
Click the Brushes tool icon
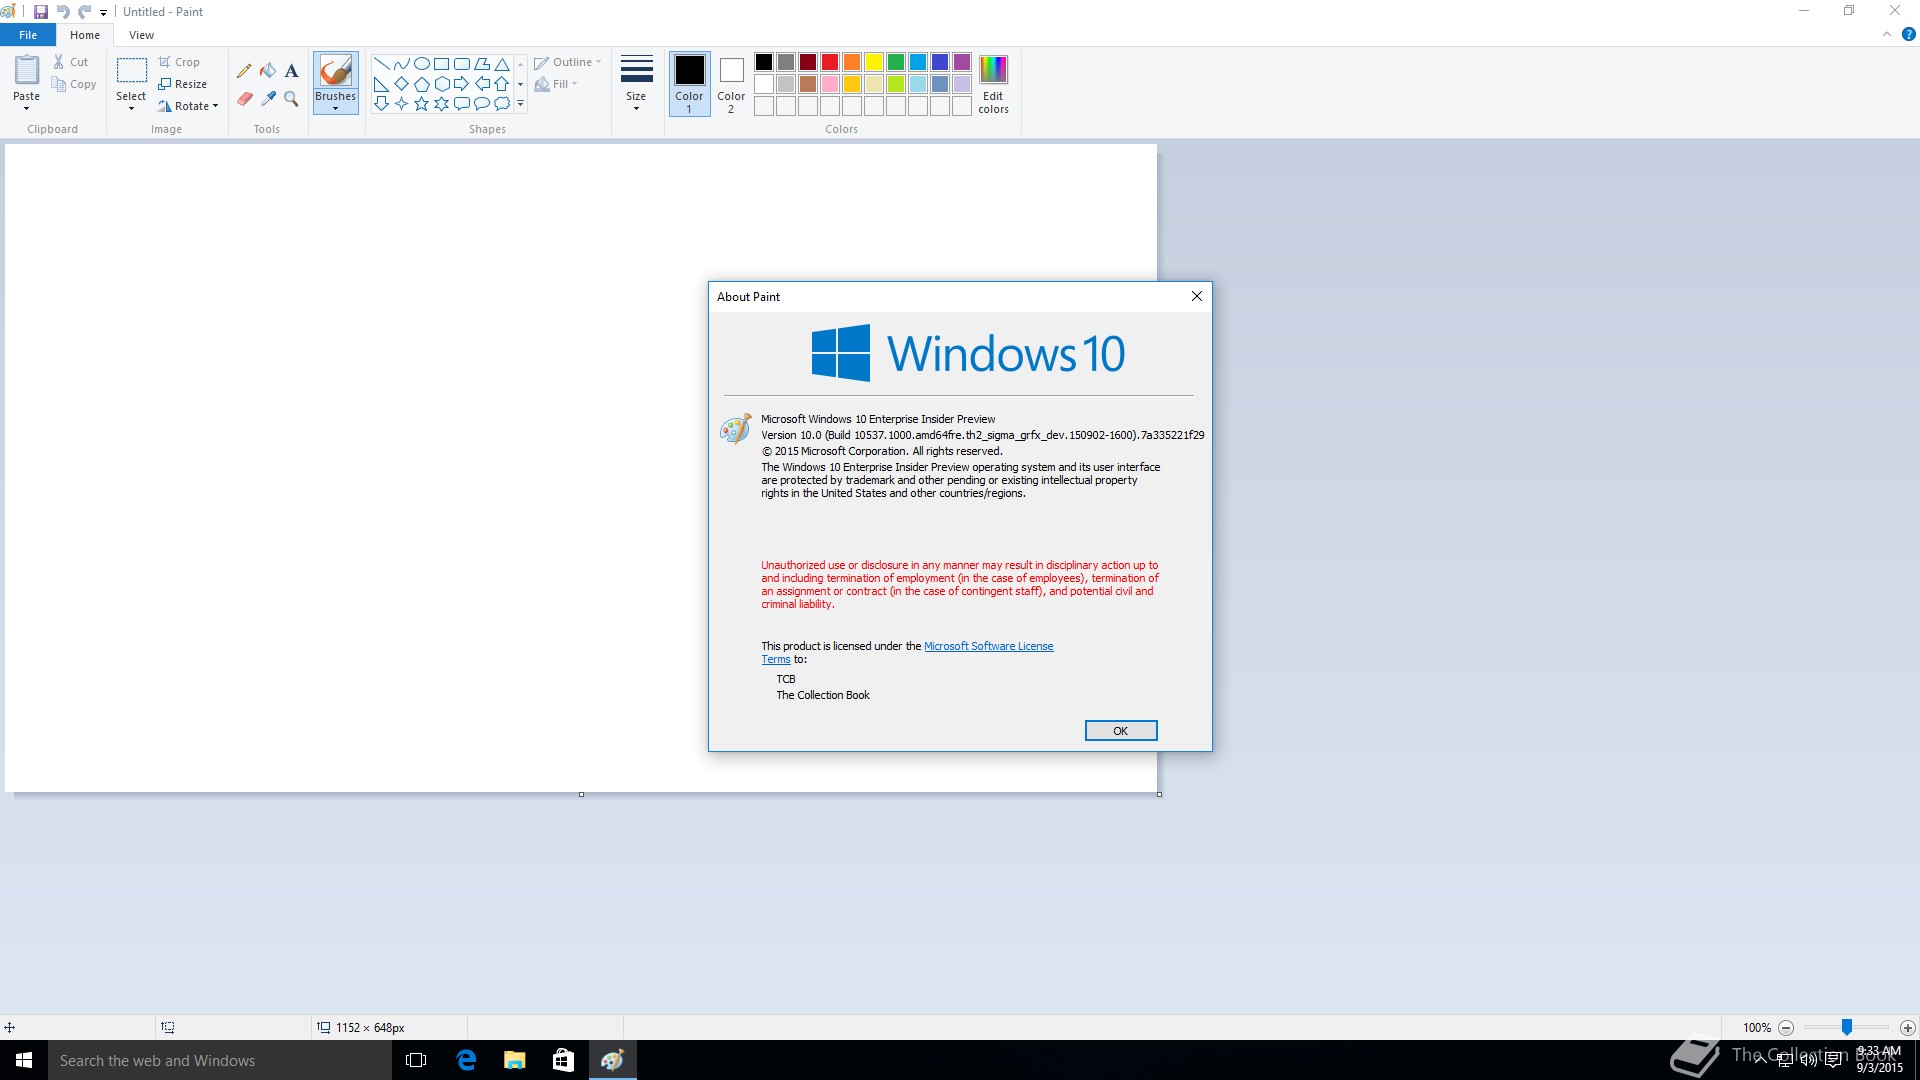point(335,71)
